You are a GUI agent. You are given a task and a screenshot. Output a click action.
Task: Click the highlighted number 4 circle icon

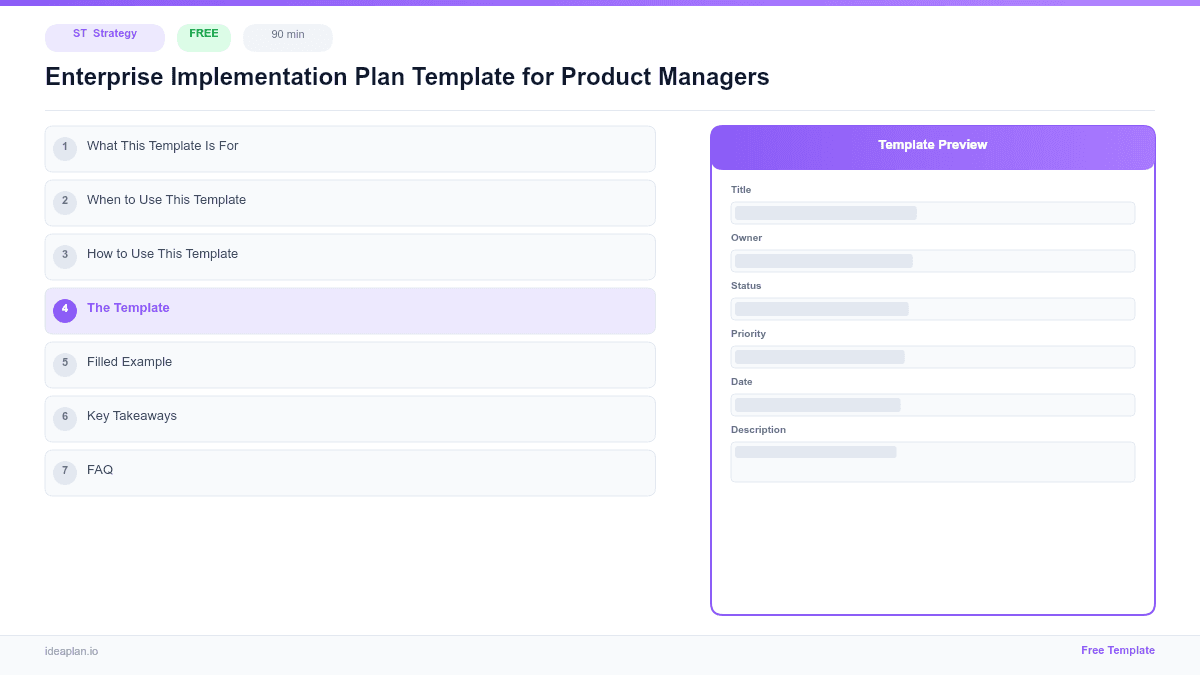click(65, 310)
